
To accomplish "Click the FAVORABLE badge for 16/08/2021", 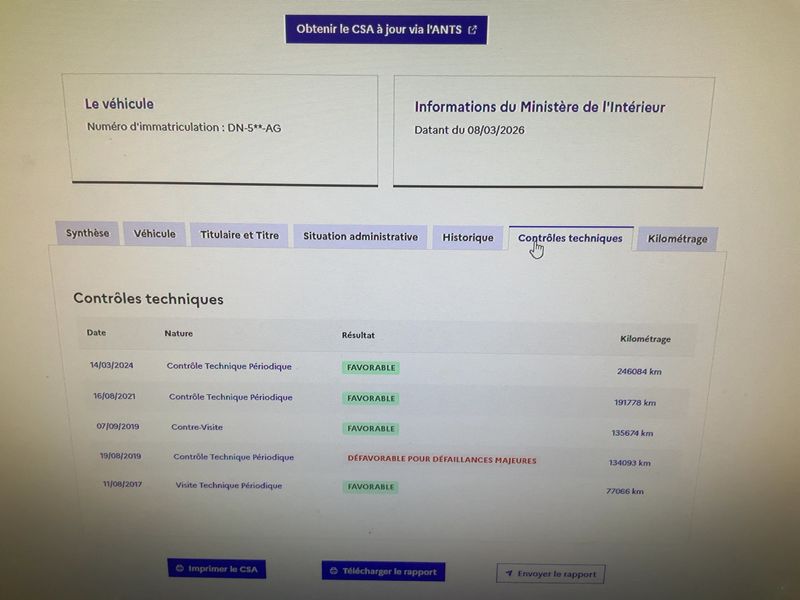I will pyautogui.click(x=371, y=398).
